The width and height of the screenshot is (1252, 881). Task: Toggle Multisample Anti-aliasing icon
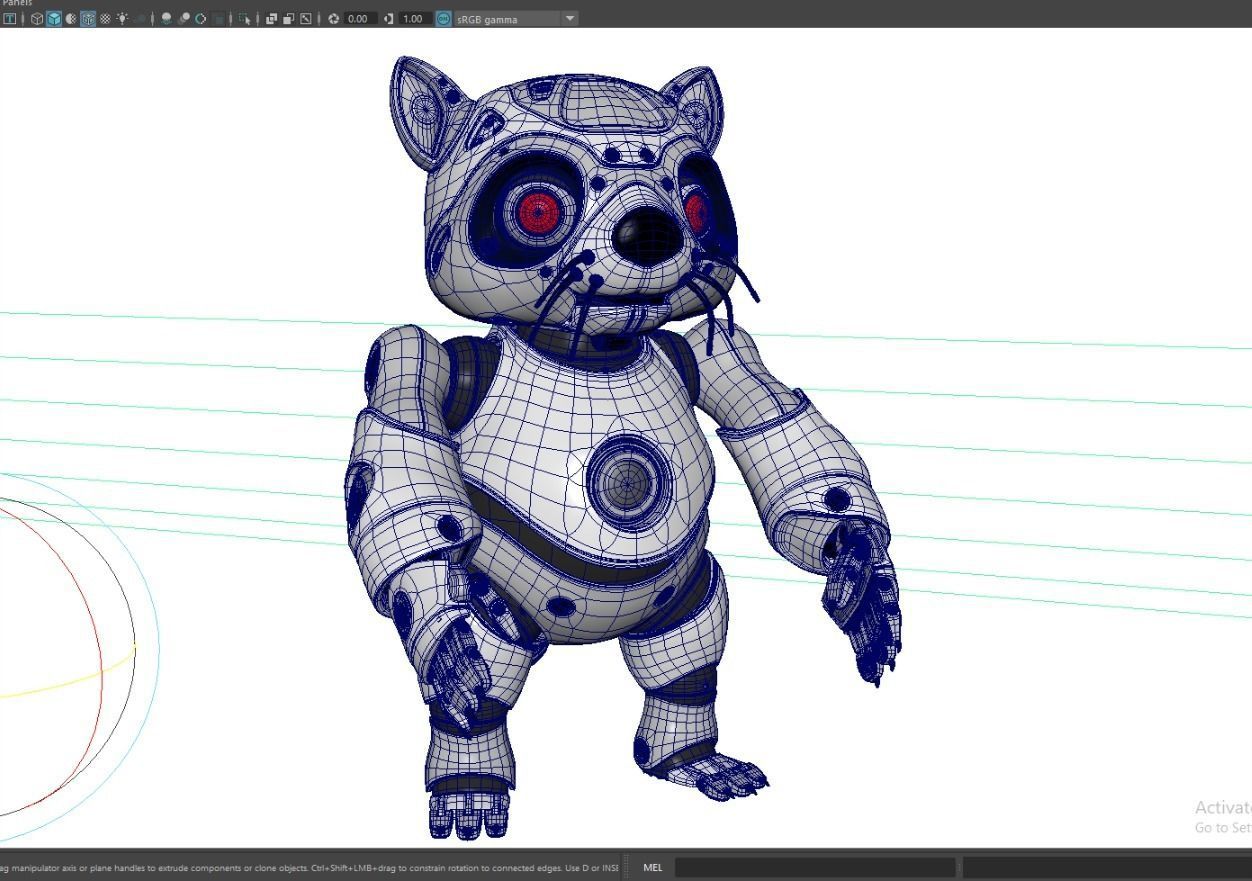pos(200,19)
